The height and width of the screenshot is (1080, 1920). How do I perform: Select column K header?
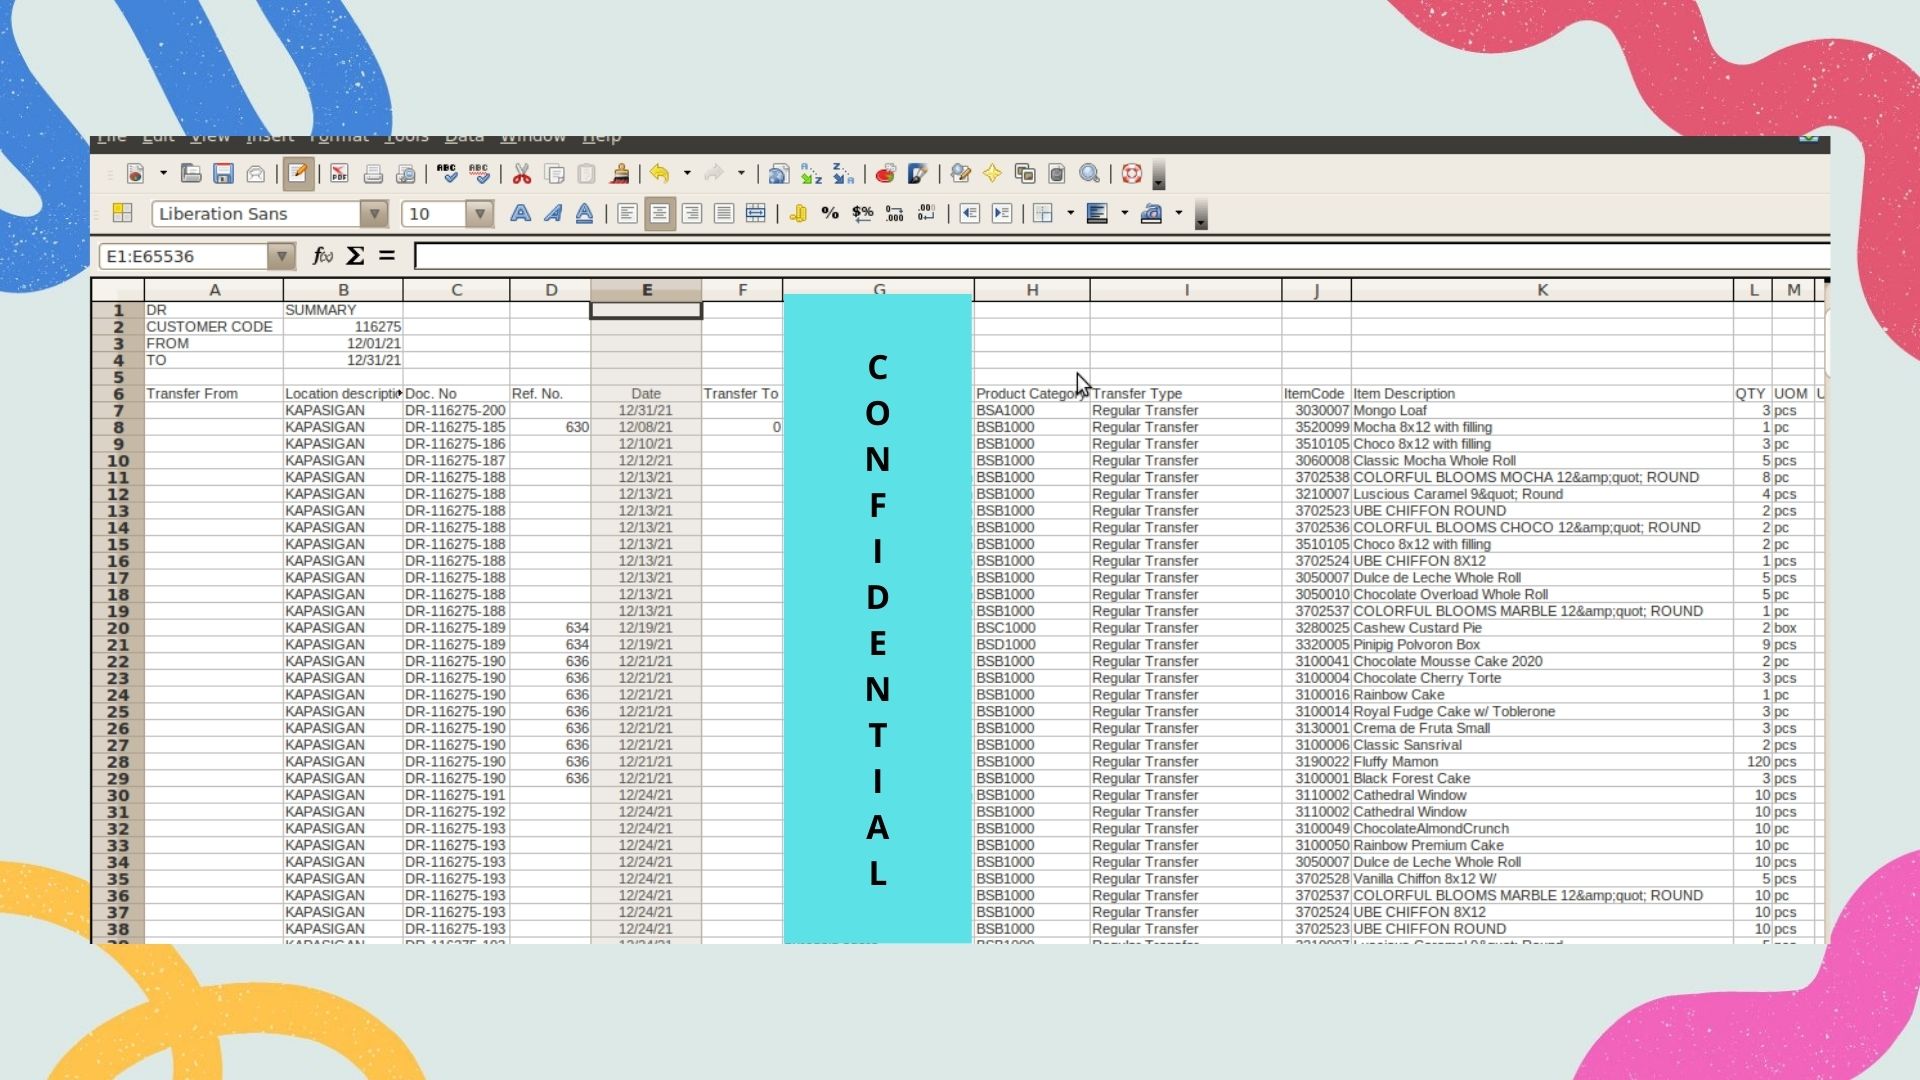1542,290
